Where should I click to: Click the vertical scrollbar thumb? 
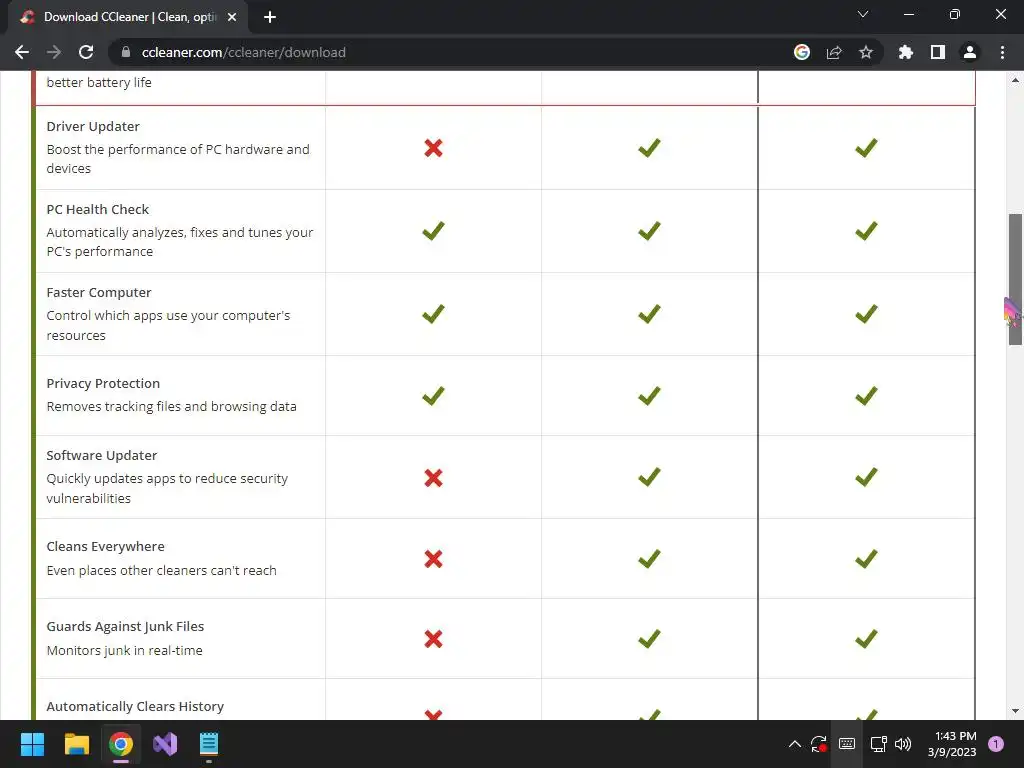(x=1016, y=279)
